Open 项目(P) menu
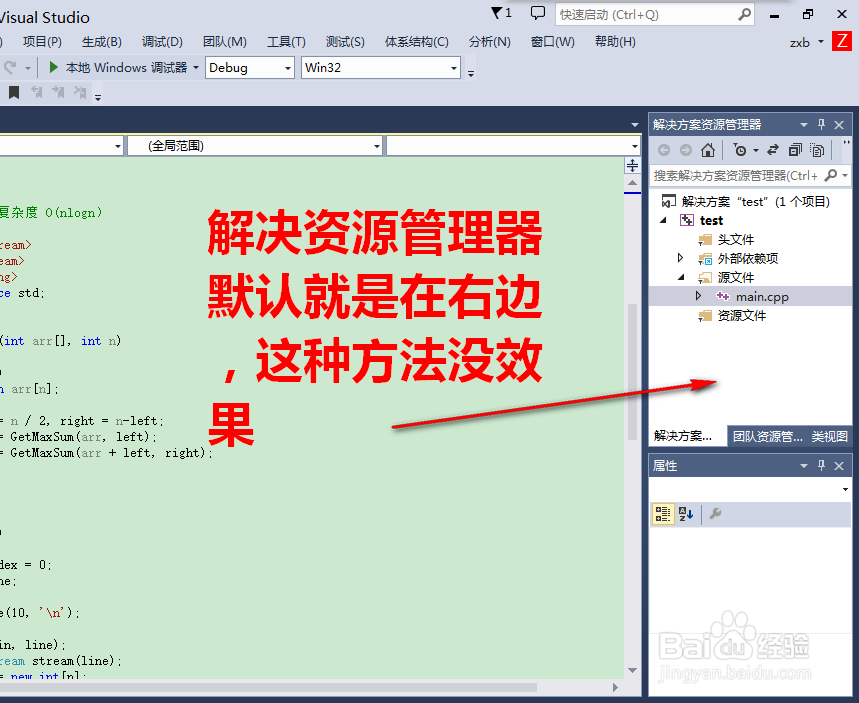 point(42,42)
